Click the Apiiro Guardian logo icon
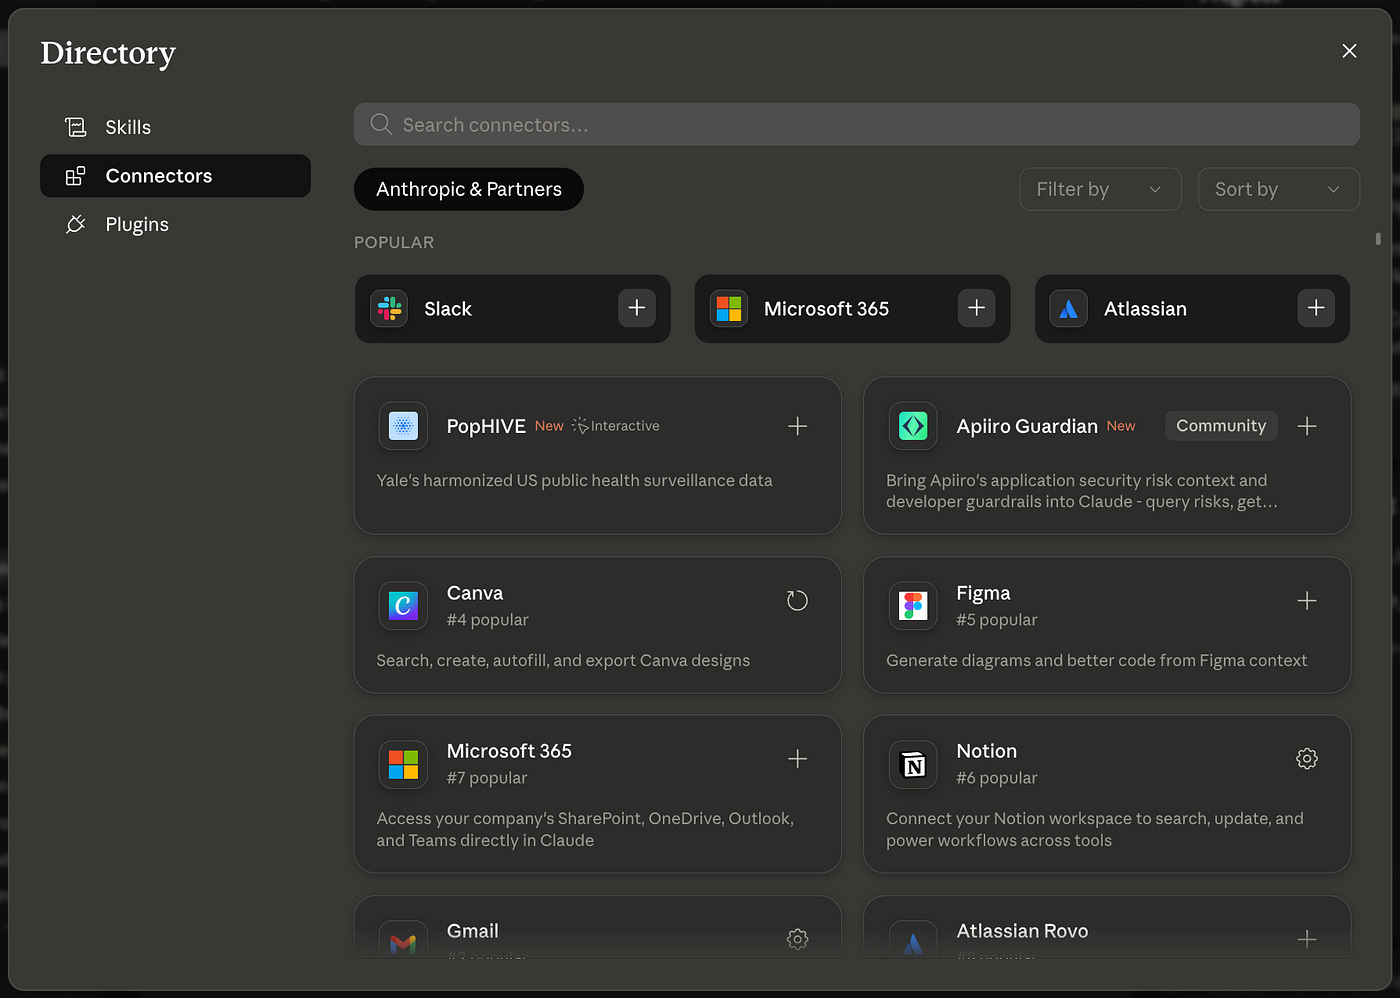This screenshot has width=1400, height=998. pyautogui.click(x=913, y=426)
